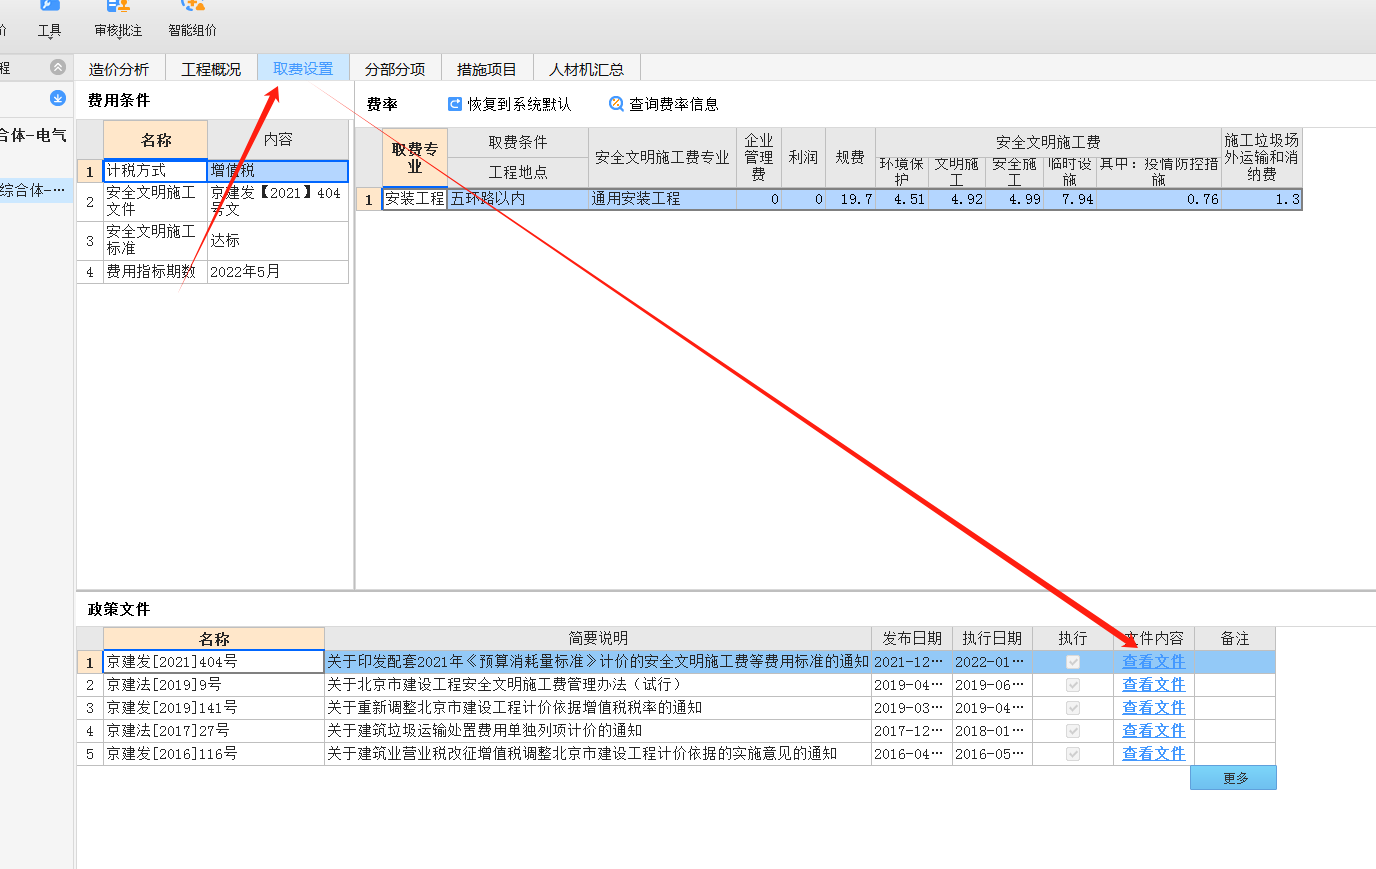Open 查看文件 link for 京建发[2019]141号
Screen dimensions: 1376x869
click(x=1153, y=708)
